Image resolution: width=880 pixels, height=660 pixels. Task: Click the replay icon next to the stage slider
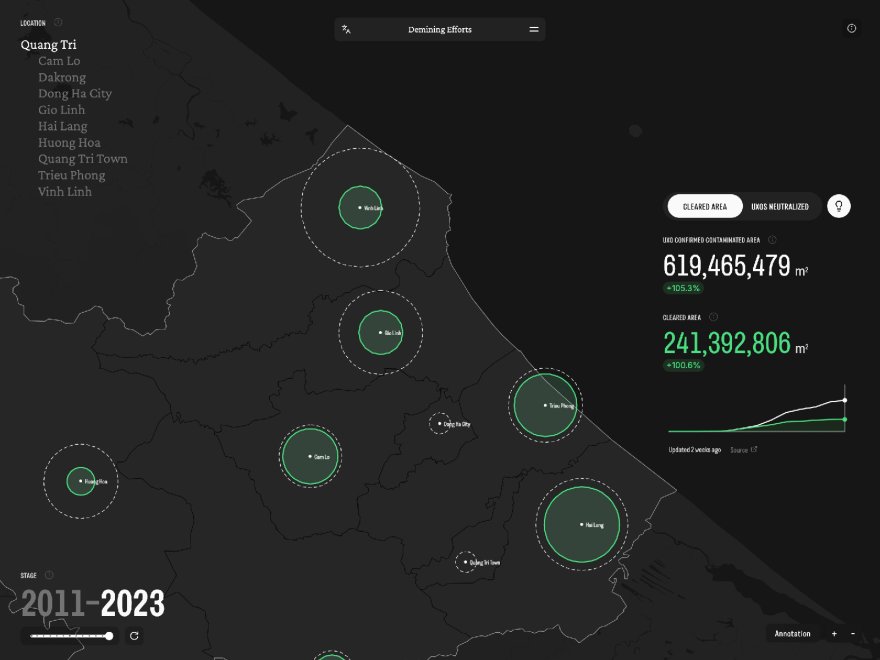[135, 636]
